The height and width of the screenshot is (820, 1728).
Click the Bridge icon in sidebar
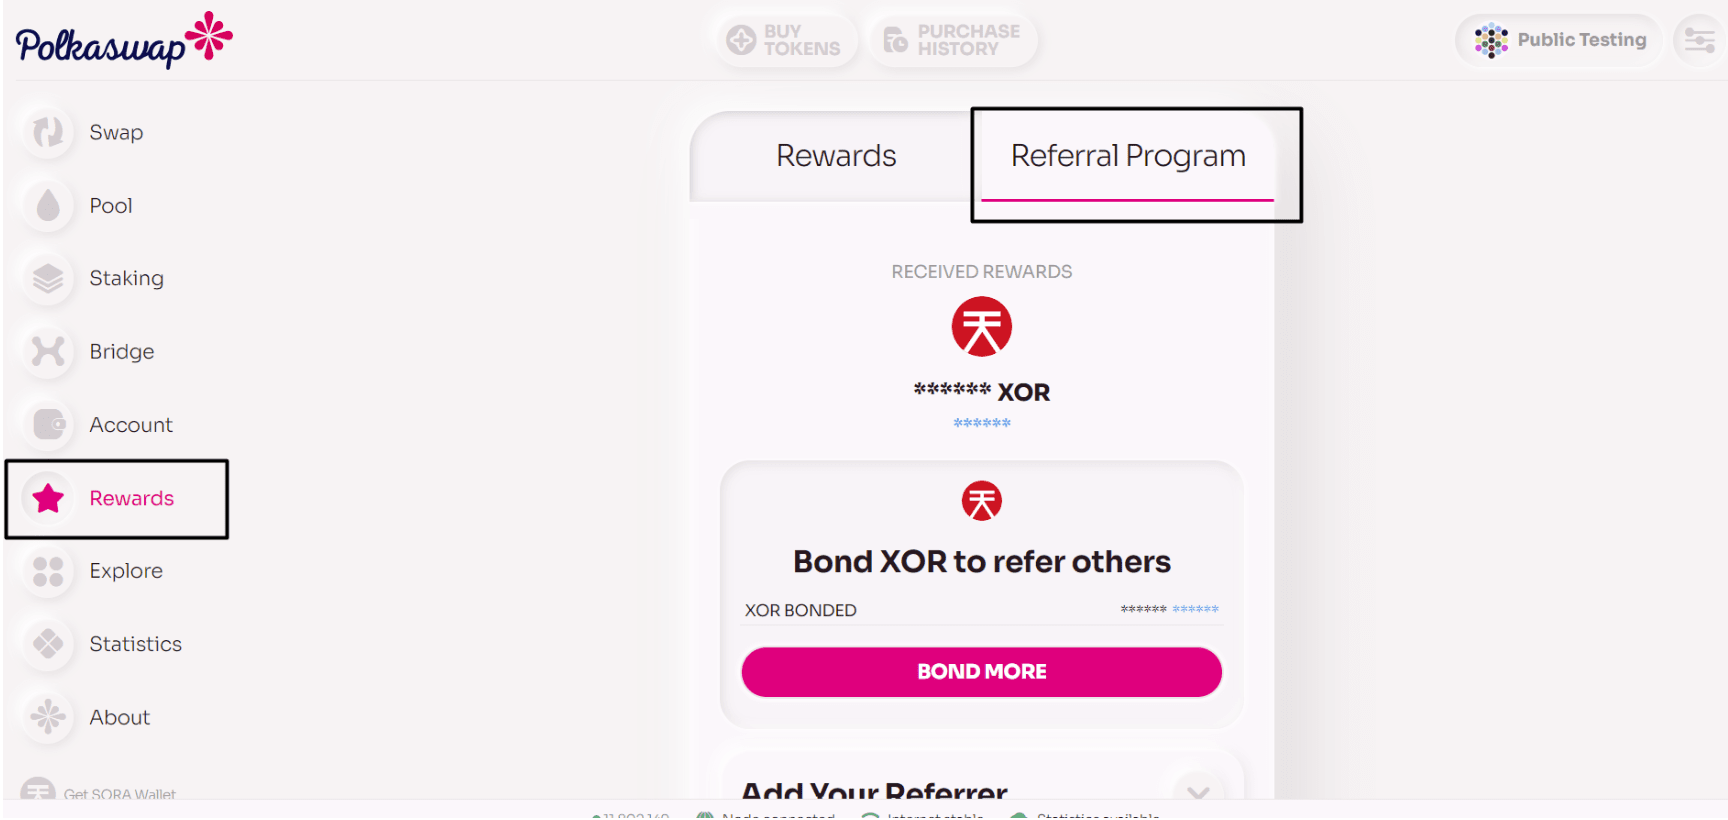48,352
